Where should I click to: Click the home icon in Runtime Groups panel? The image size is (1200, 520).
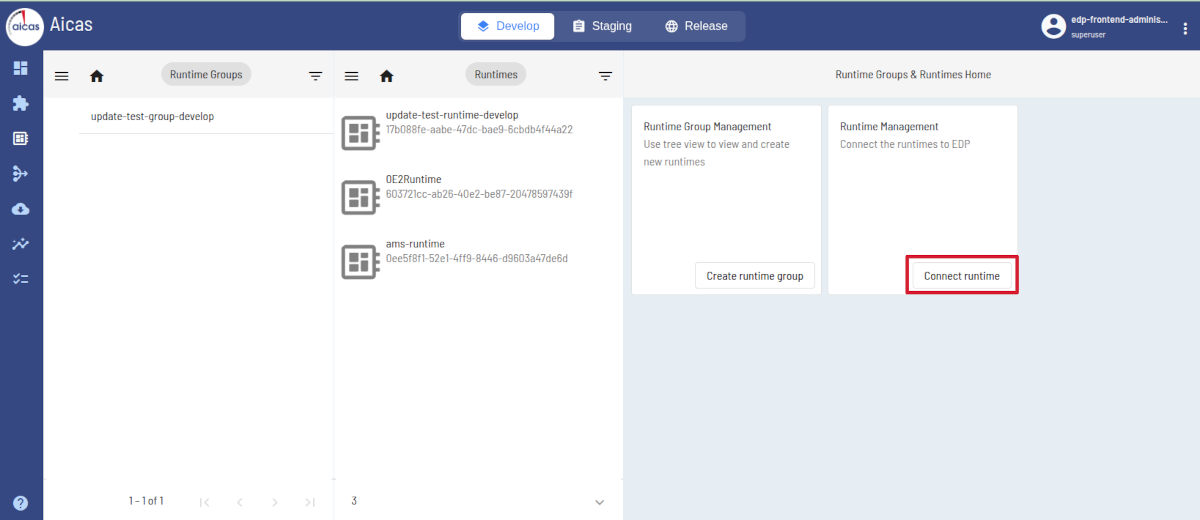click(97, 76)
